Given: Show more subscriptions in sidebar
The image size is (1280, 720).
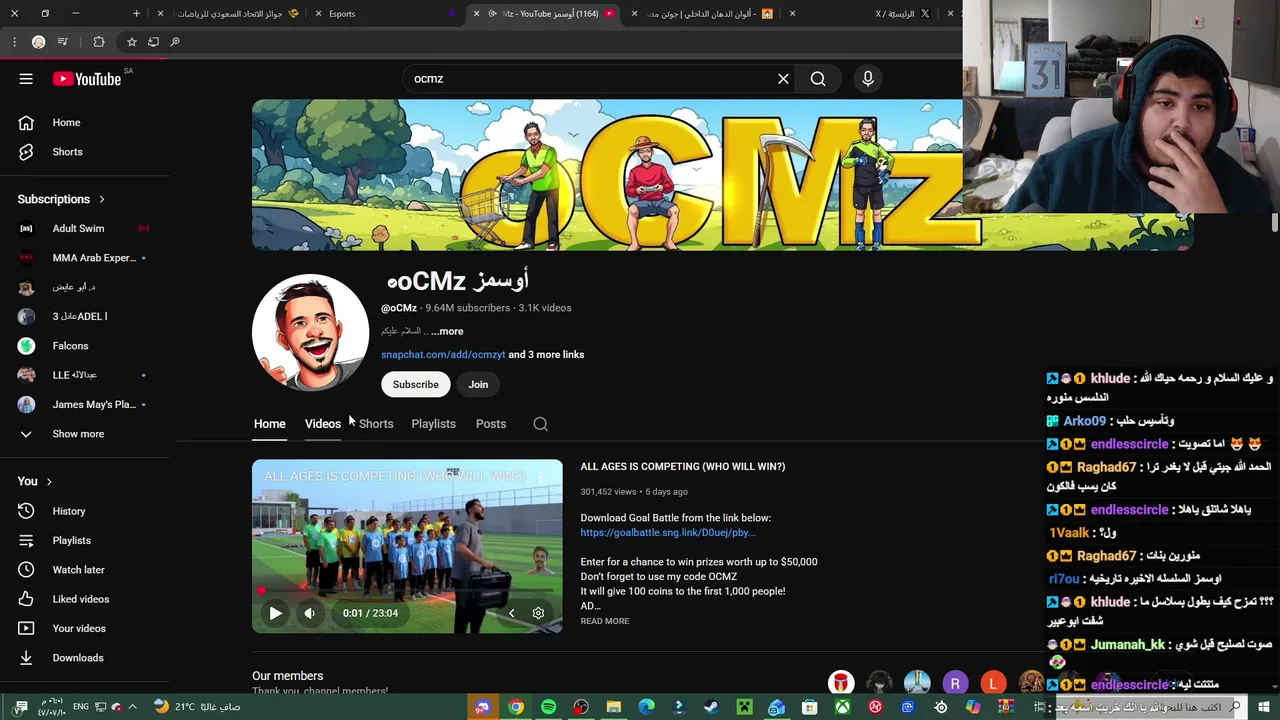Looking at the screenshot, I should click(80, 434).
